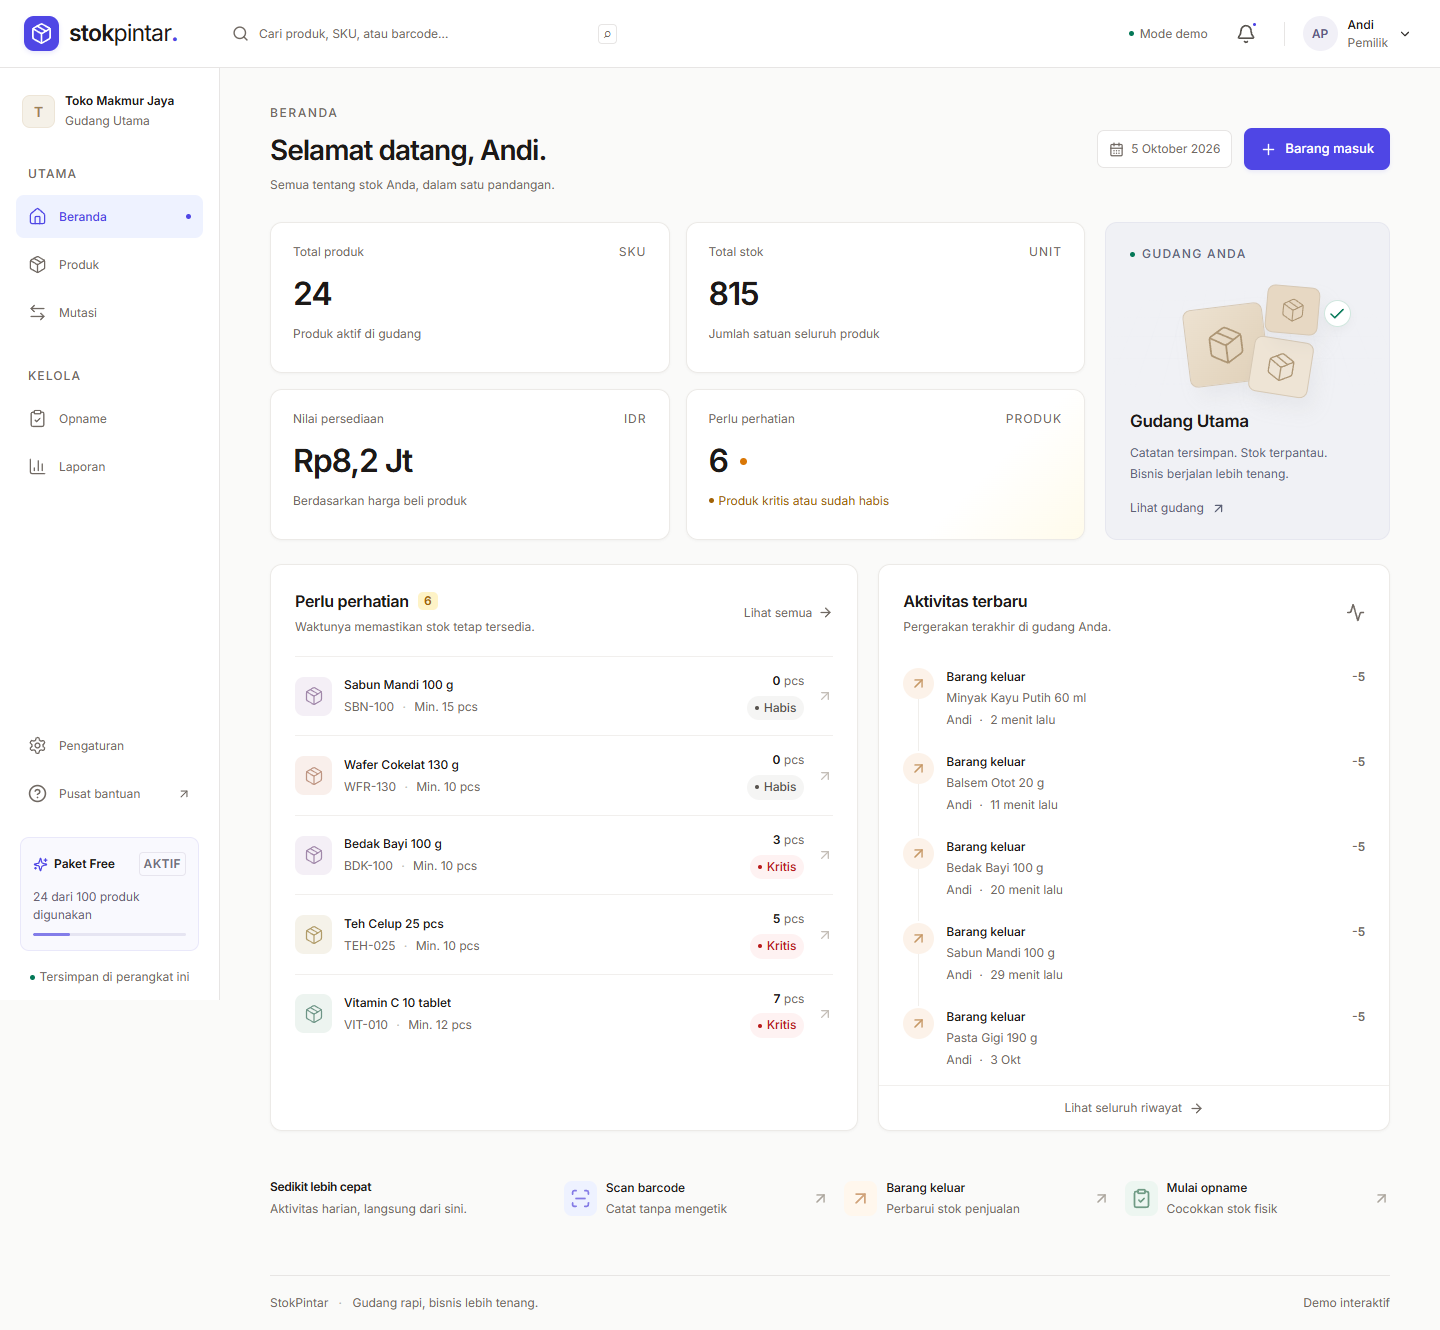Click the Teh Celup product box icon
The height and width of the screenshot is (1330, 1440).
click(x=314, y=935)
